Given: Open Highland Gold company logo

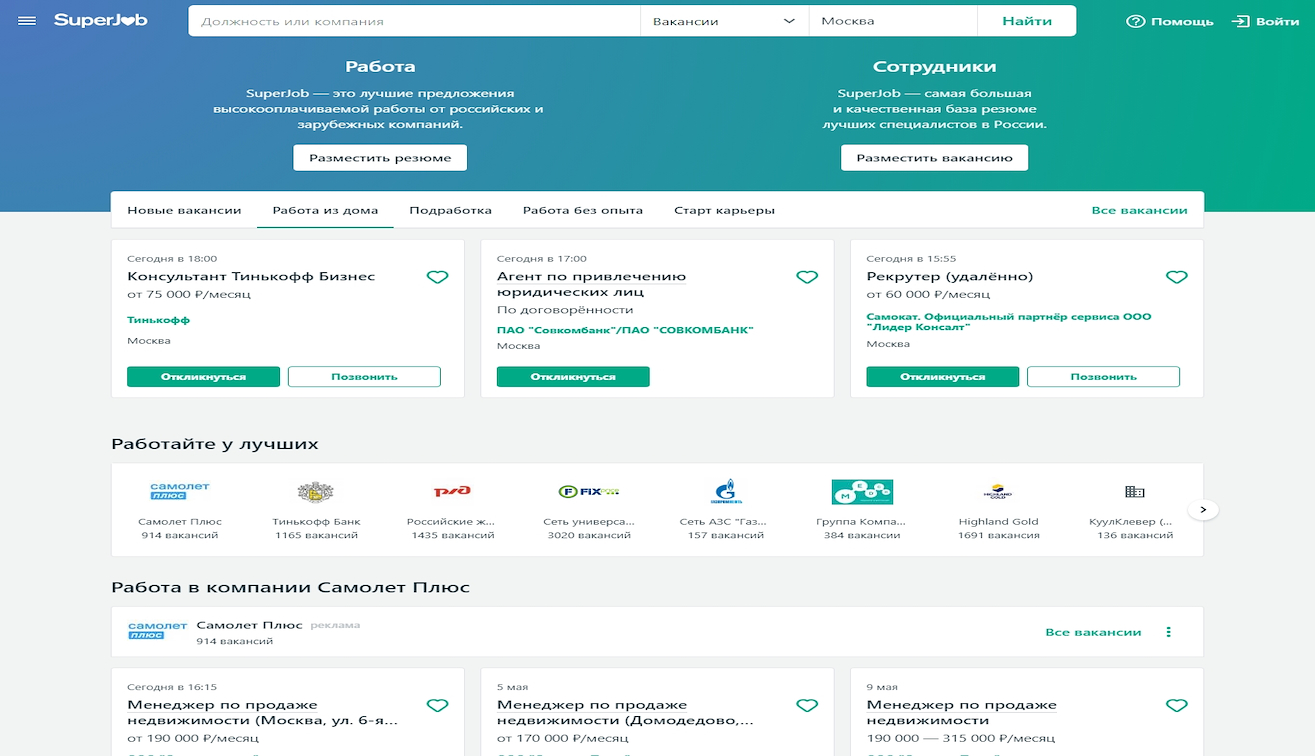Looking at the screenshot, I should point(998,492).
